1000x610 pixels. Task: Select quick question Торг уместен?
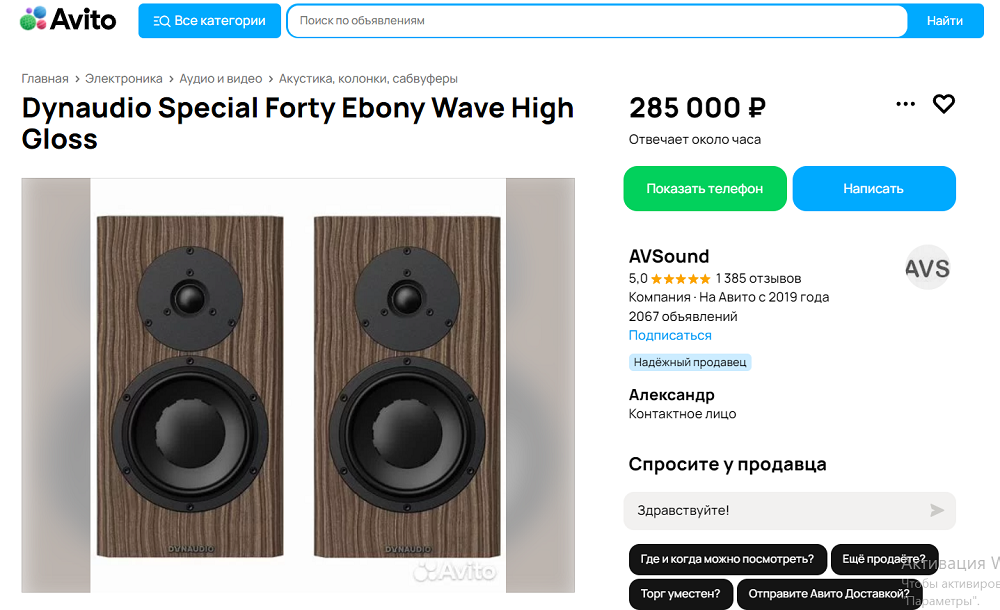[x=680, y=594]
